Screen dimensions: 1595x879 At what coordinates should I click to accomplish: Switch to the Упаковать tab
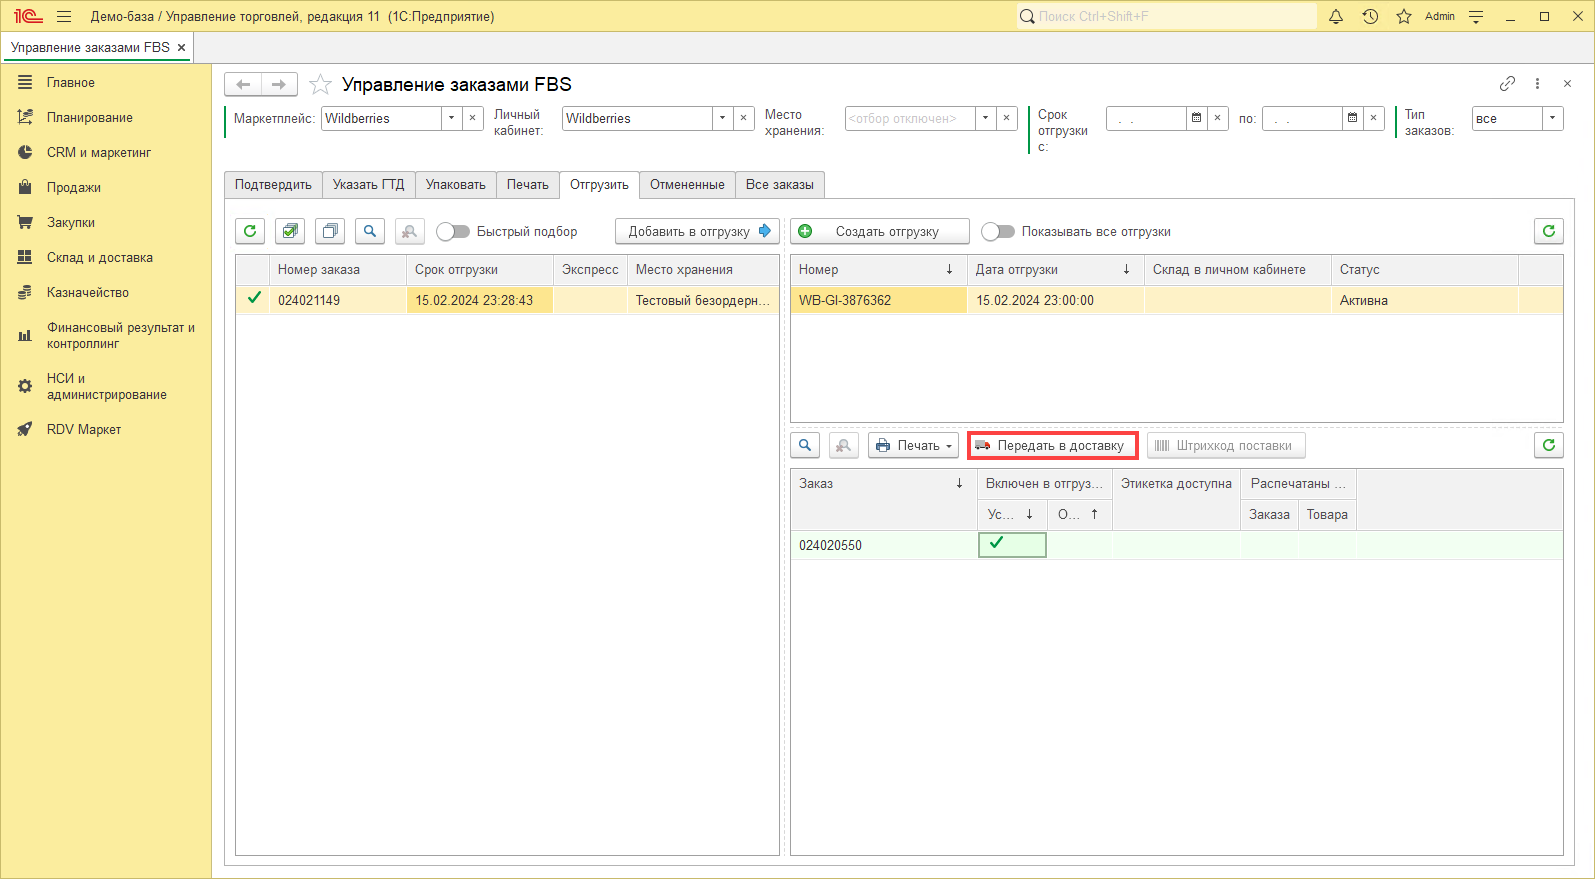[455, 184]
